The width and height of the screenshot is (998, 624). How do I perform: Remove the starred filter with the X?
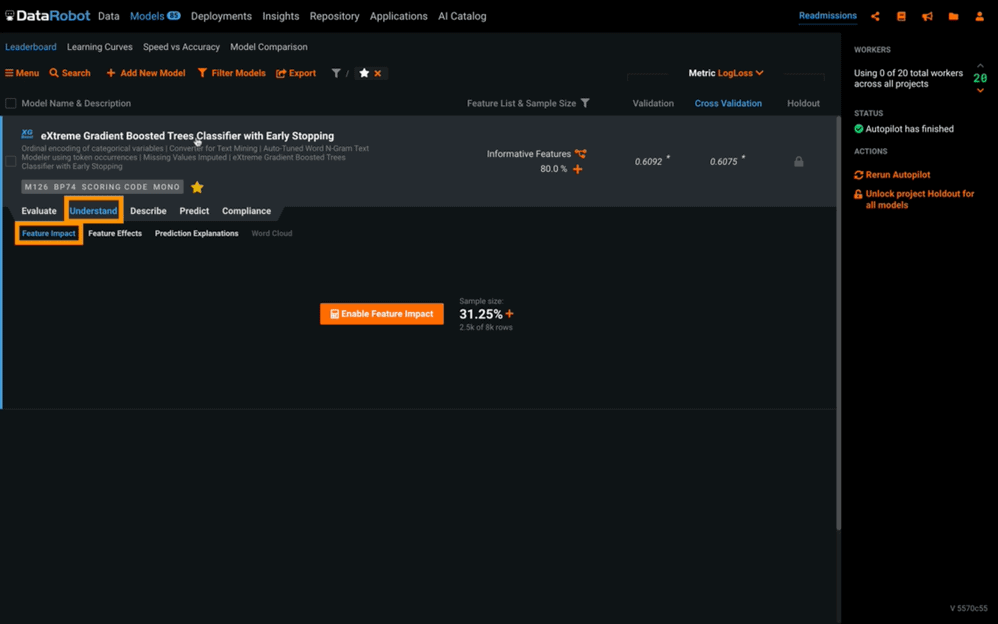377,73
